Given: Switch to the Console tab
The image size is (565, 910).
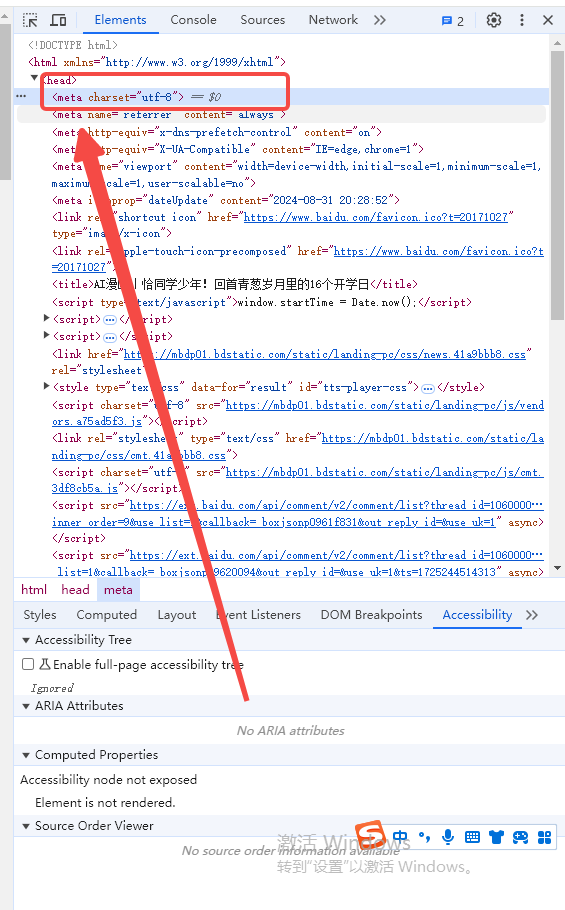Looking at the screenshot, I should click(193, 20).
